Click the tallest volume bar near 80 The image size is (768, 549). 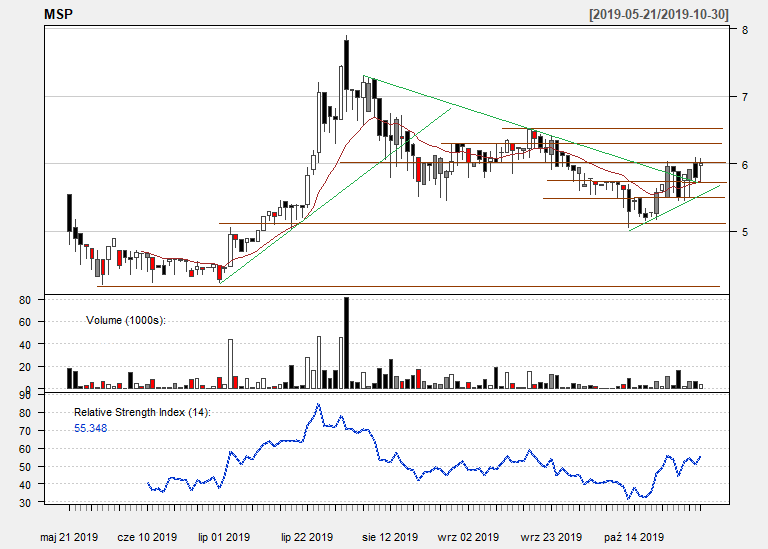346,343
